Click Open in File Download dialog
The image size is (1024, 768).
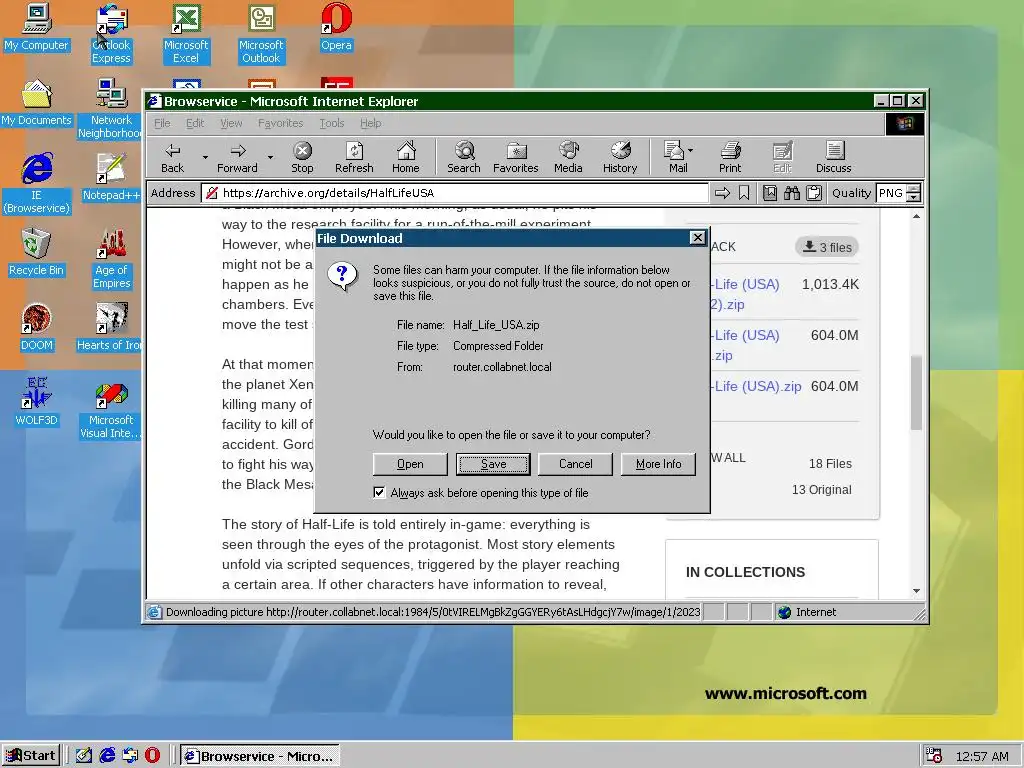point(410,464)
